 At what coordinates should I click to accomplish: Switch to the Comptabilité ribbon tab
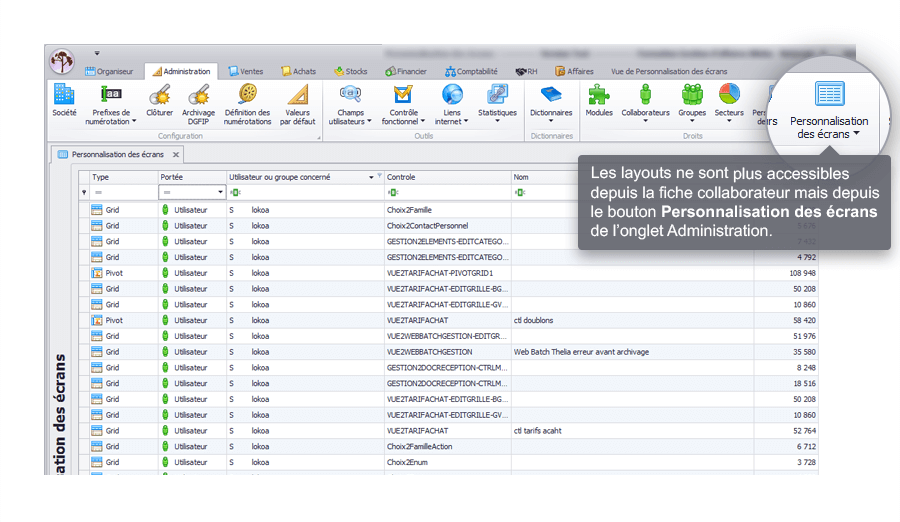[471, 72]
